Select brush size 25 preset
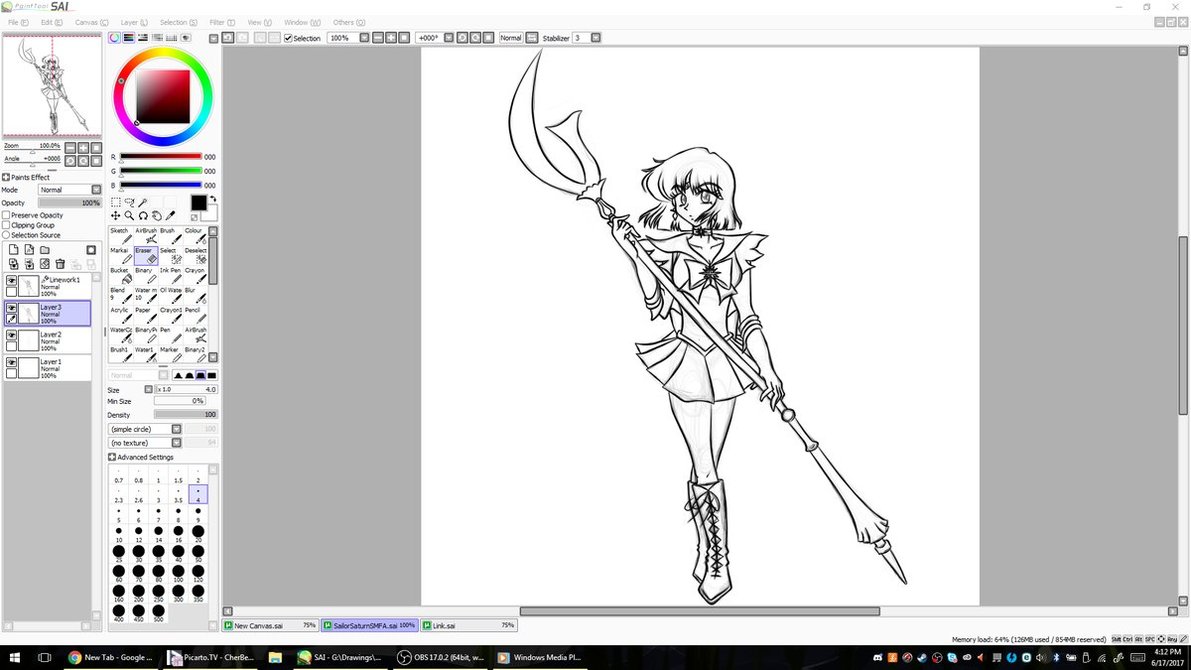The image size is (1191, 670). [118, 554]
